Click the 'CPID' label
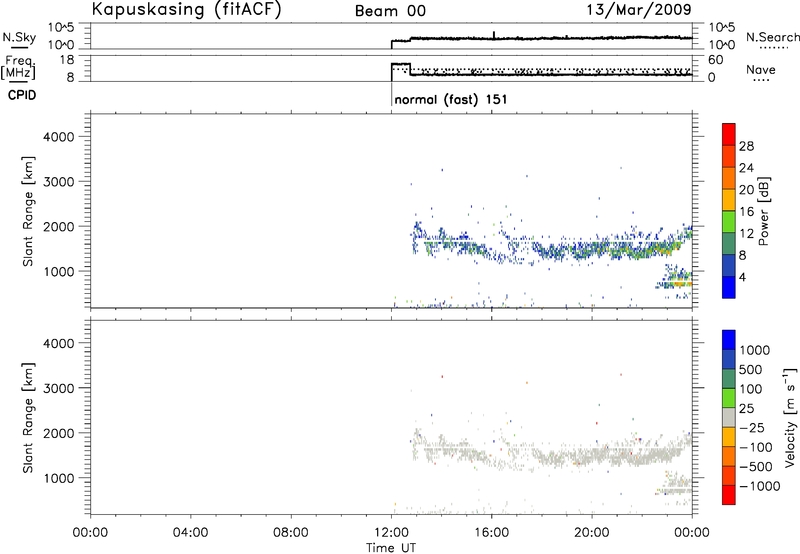The image size is (800, 554). [x=22, y=95]
